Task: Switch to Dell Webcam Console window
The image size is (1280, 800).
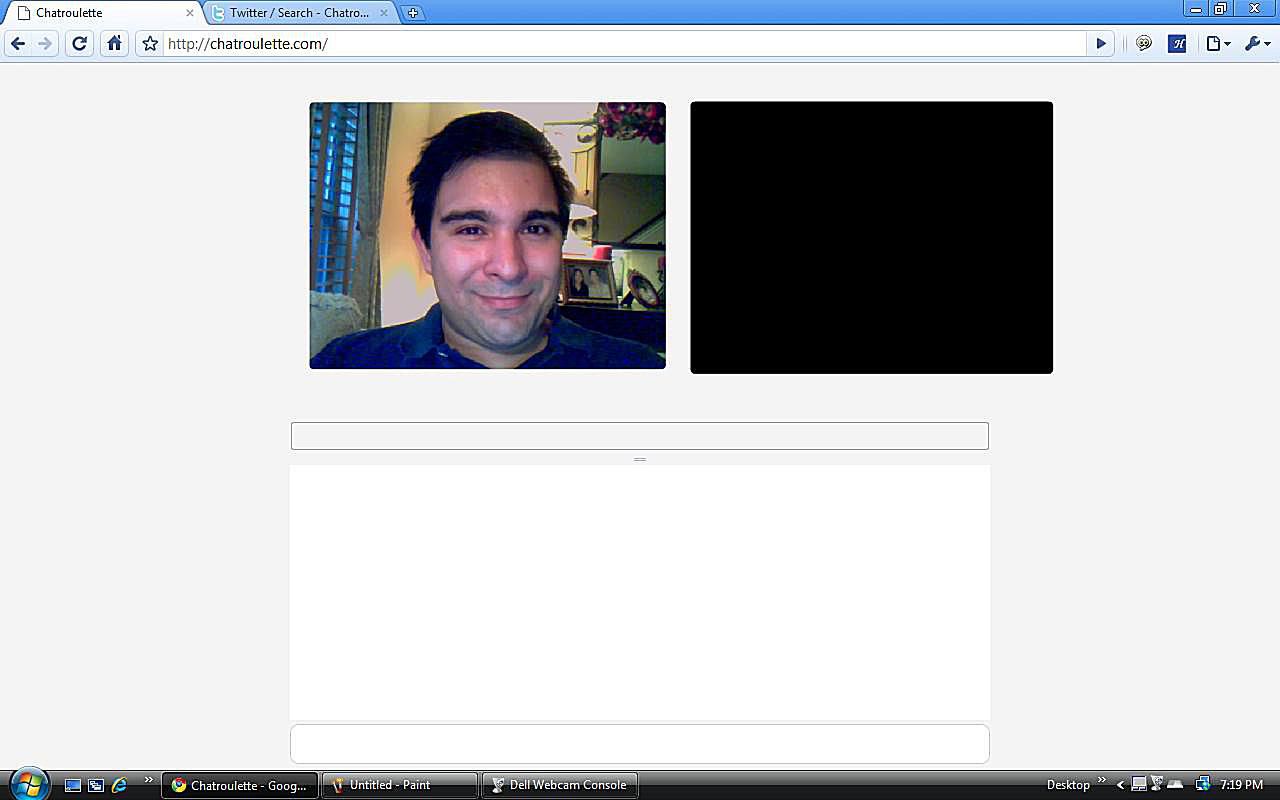Action: 560,785
